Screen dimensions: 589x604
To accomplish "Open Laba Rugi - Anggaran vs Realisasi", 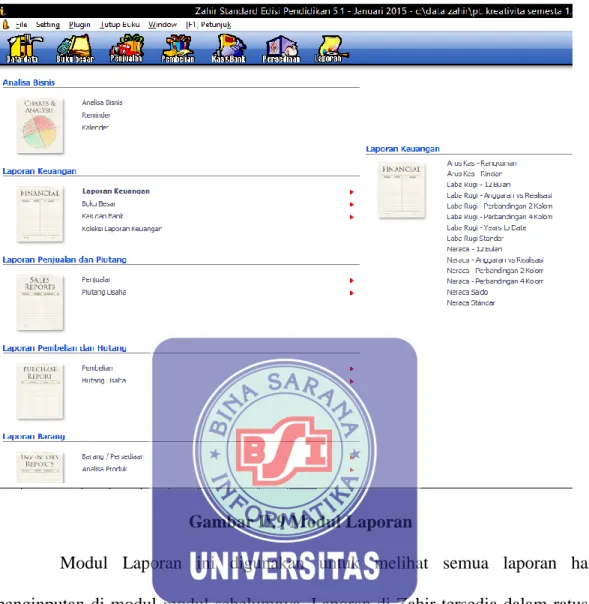I will coord(499,196).
